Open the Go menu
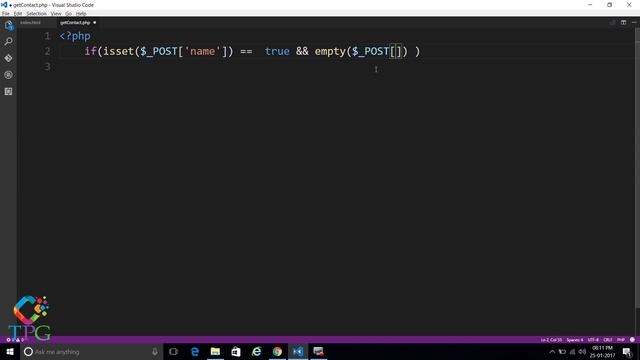The width and height of the screenshot is (640, 360). 68,13
